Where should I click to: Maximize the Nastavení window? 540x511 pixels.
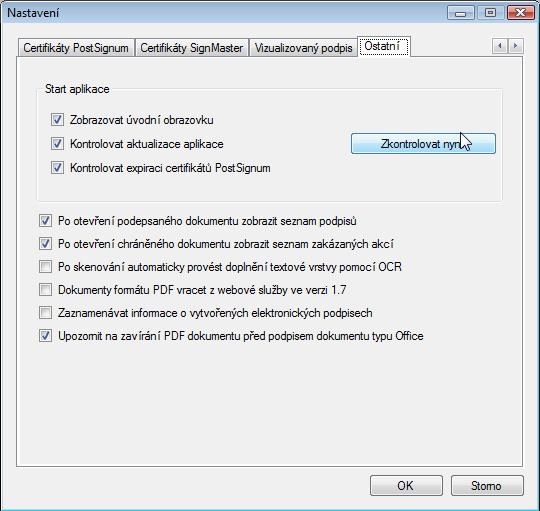pyautogui.click(x=490, y=13)
